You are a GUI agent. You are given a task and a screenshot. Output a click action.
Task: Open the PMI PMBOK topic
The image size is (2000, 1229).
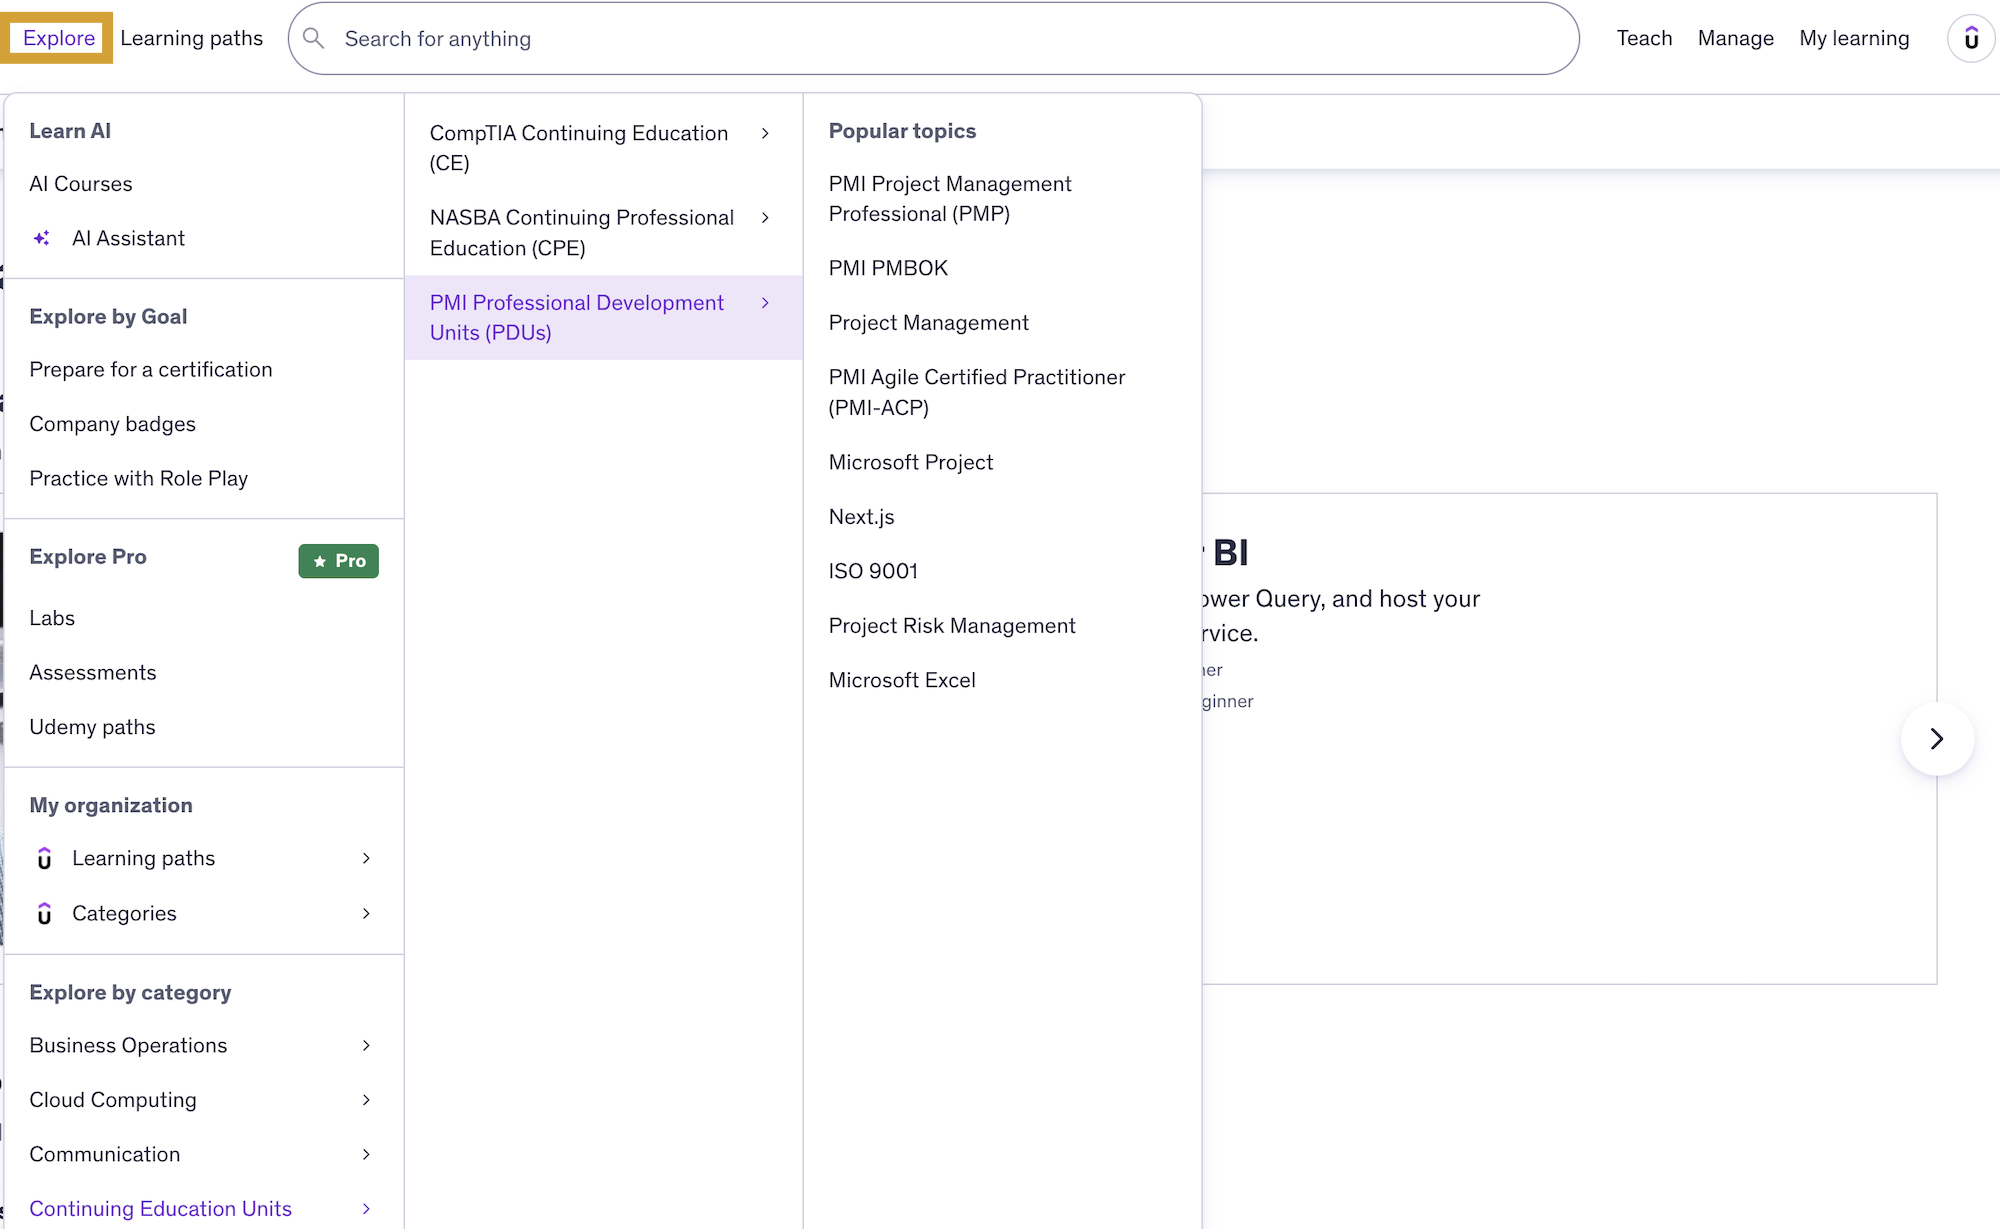pyautogui.click(x=888, y=268)
